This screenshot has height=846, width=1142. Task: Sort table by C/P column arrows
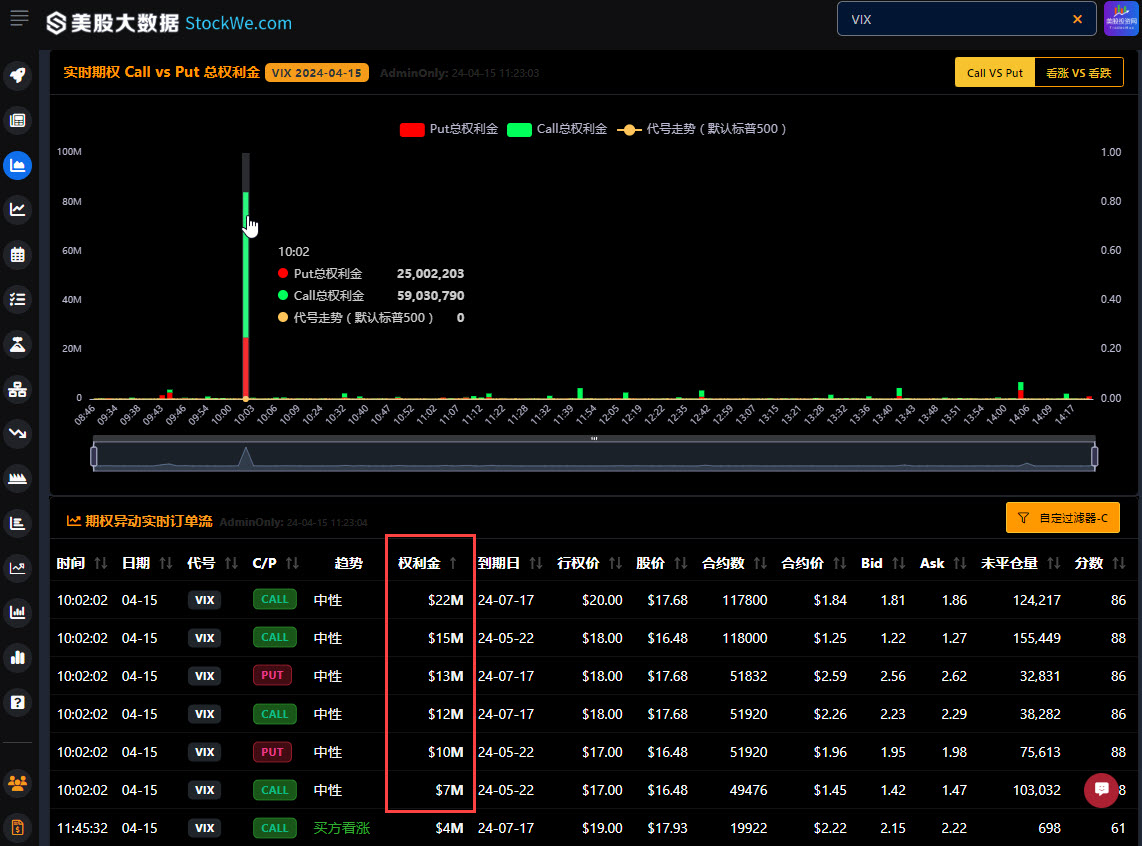click(293, 563)
